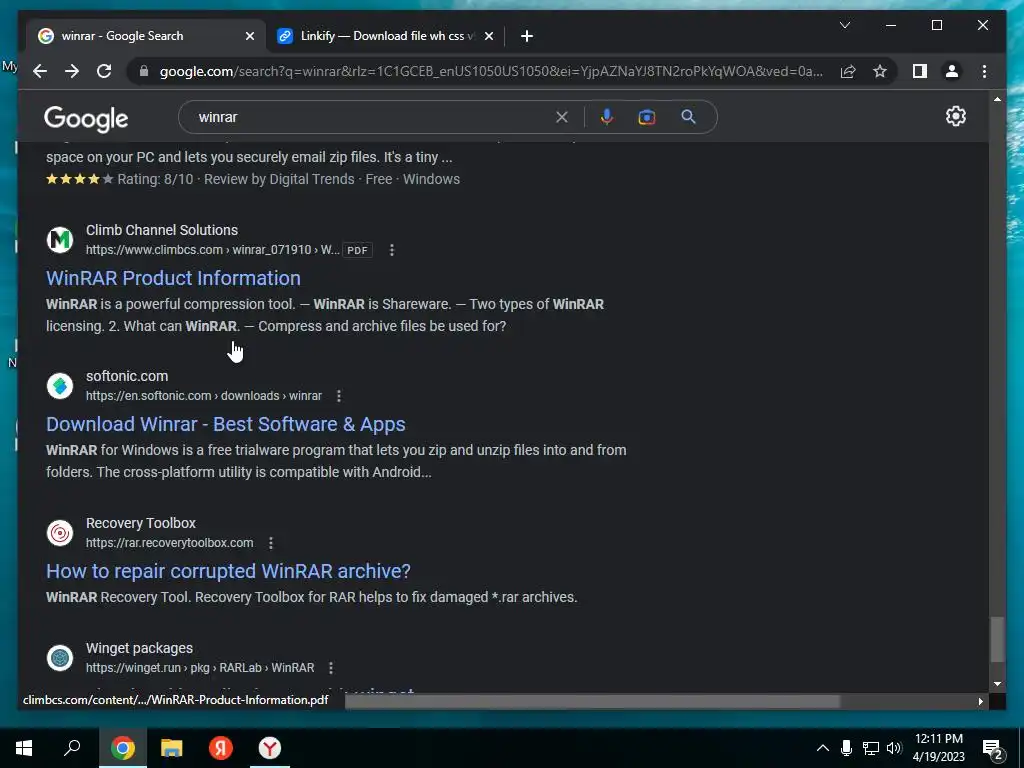Click horizontal scrollbar thumb
Image resolution: width=1024 pixels, height=768 pixels.
[x=592, y=701]
